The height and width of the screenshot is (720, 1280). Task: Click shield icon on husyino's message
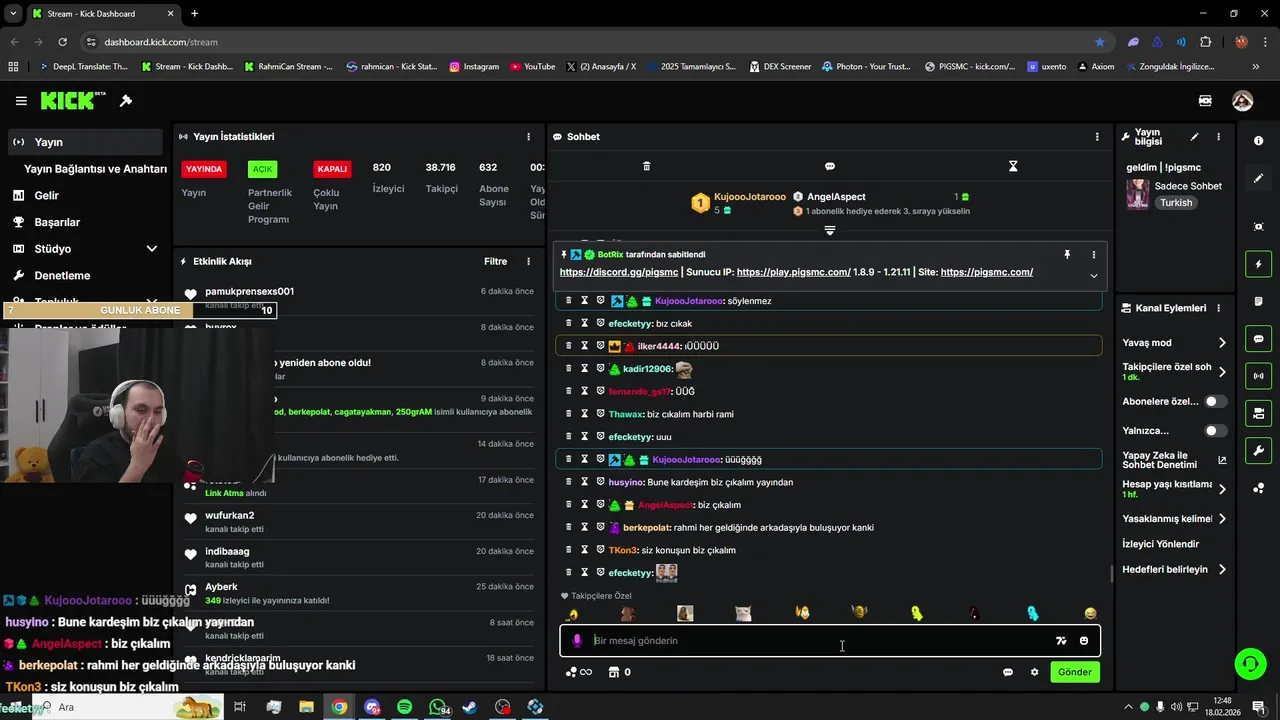[600, 482]
